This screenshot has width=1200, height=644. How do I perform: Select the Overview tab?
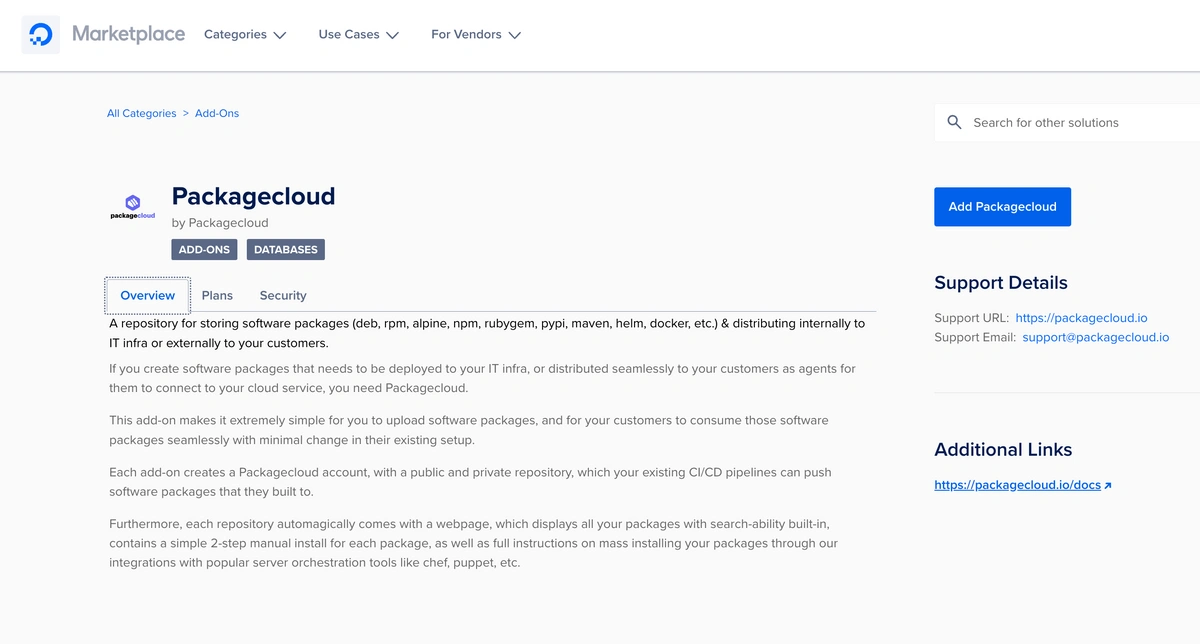pos(148,295)
